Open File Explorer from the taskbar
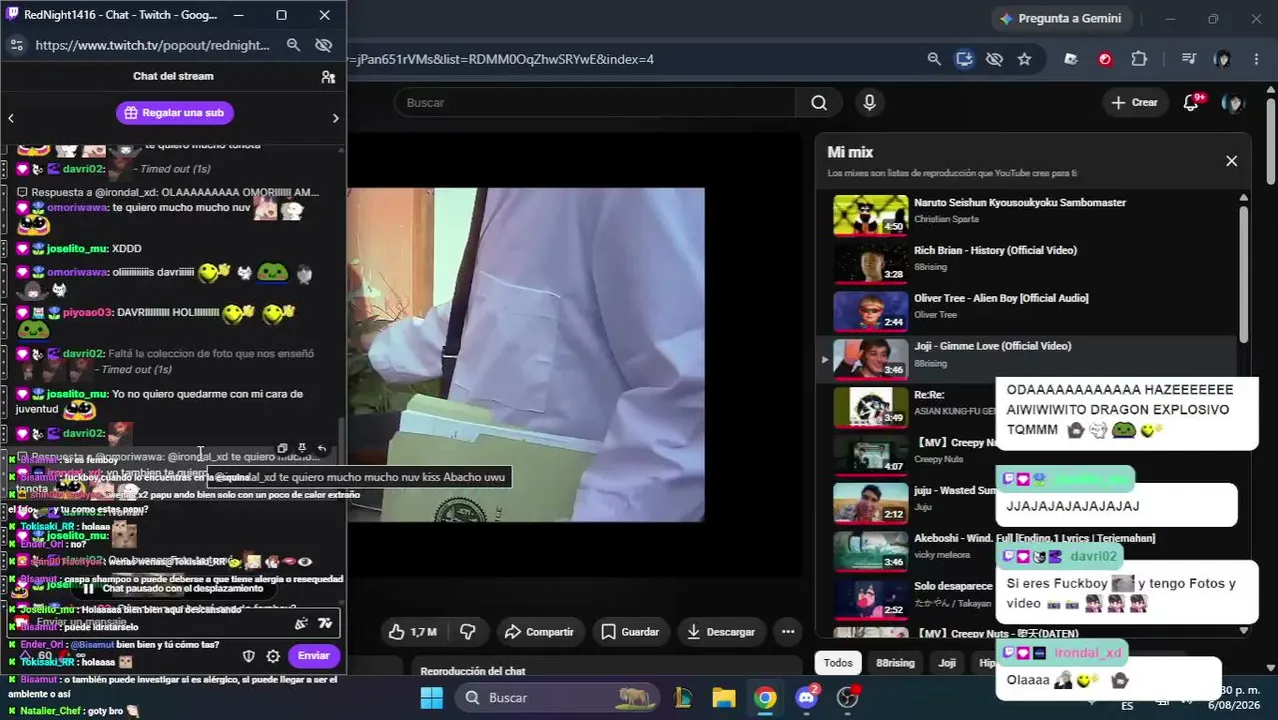 pos(724,697)
